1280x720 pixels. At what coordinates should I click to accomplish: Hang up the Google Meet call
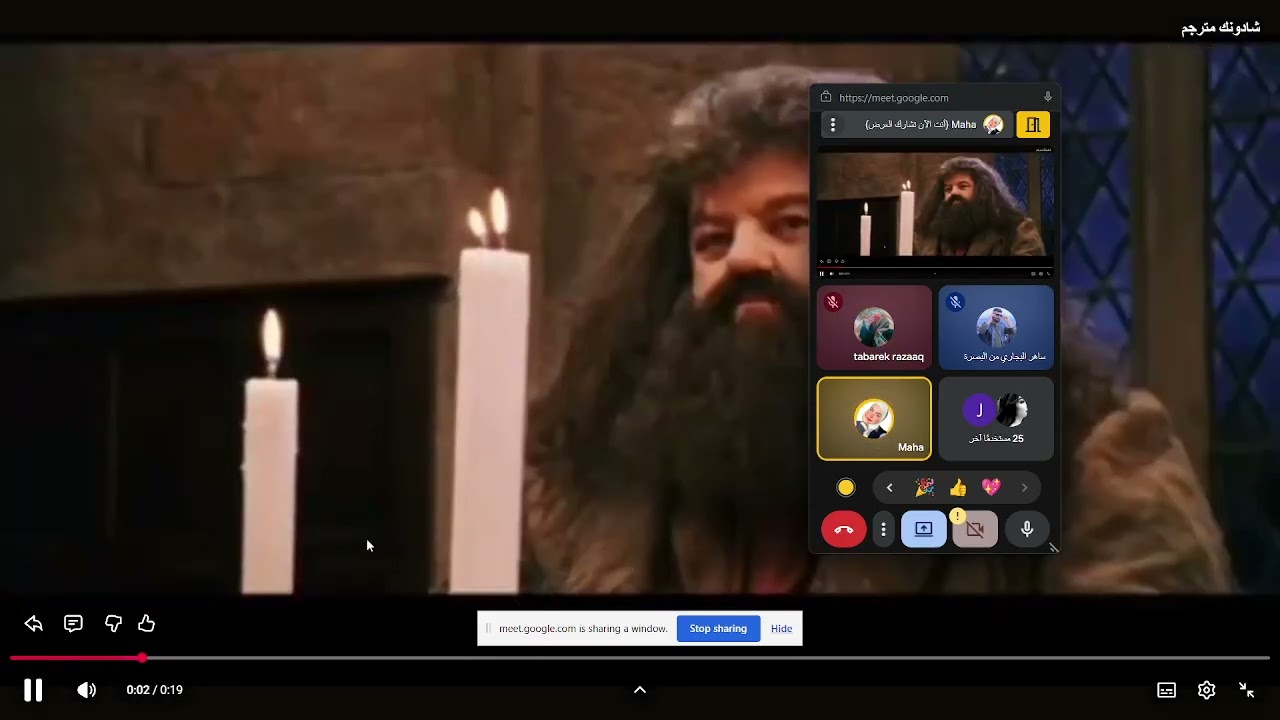coord(844,530)
